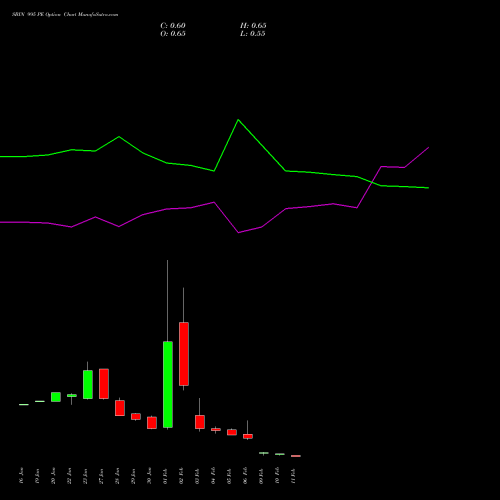The image size is (500, 500).
Task: Click the peak of the green indicator line
Action: [238, 120]
